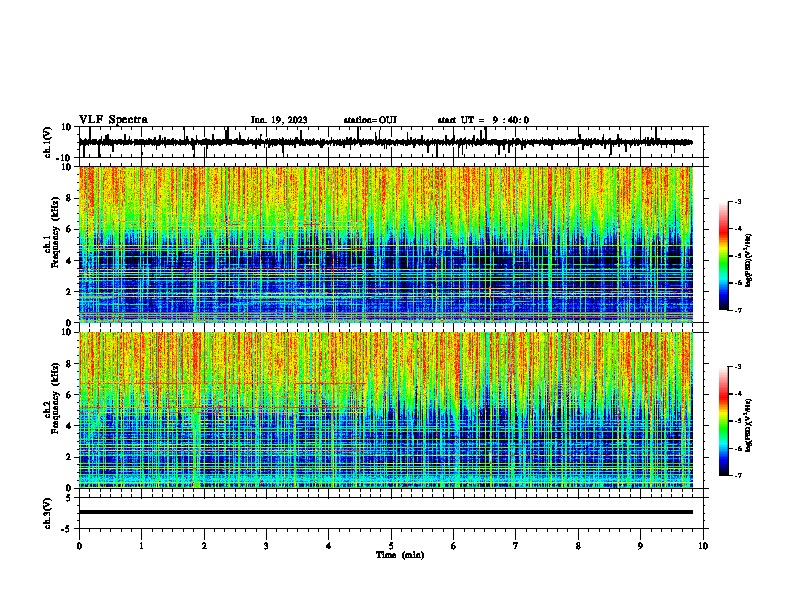
Task: Select the date label "Jan. 19, 2023"
Action: pos(279,120)
